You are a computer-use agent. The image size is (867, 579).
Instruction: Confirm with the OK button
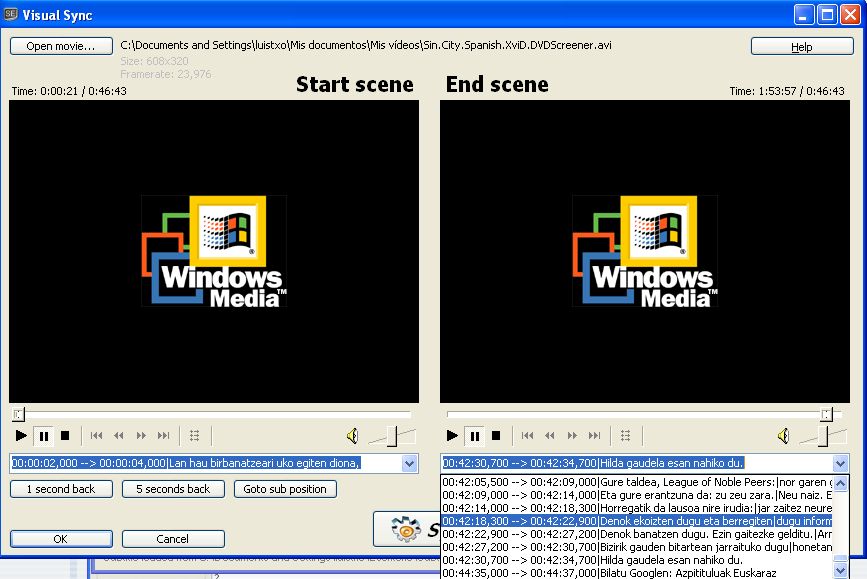coord(61,539)
